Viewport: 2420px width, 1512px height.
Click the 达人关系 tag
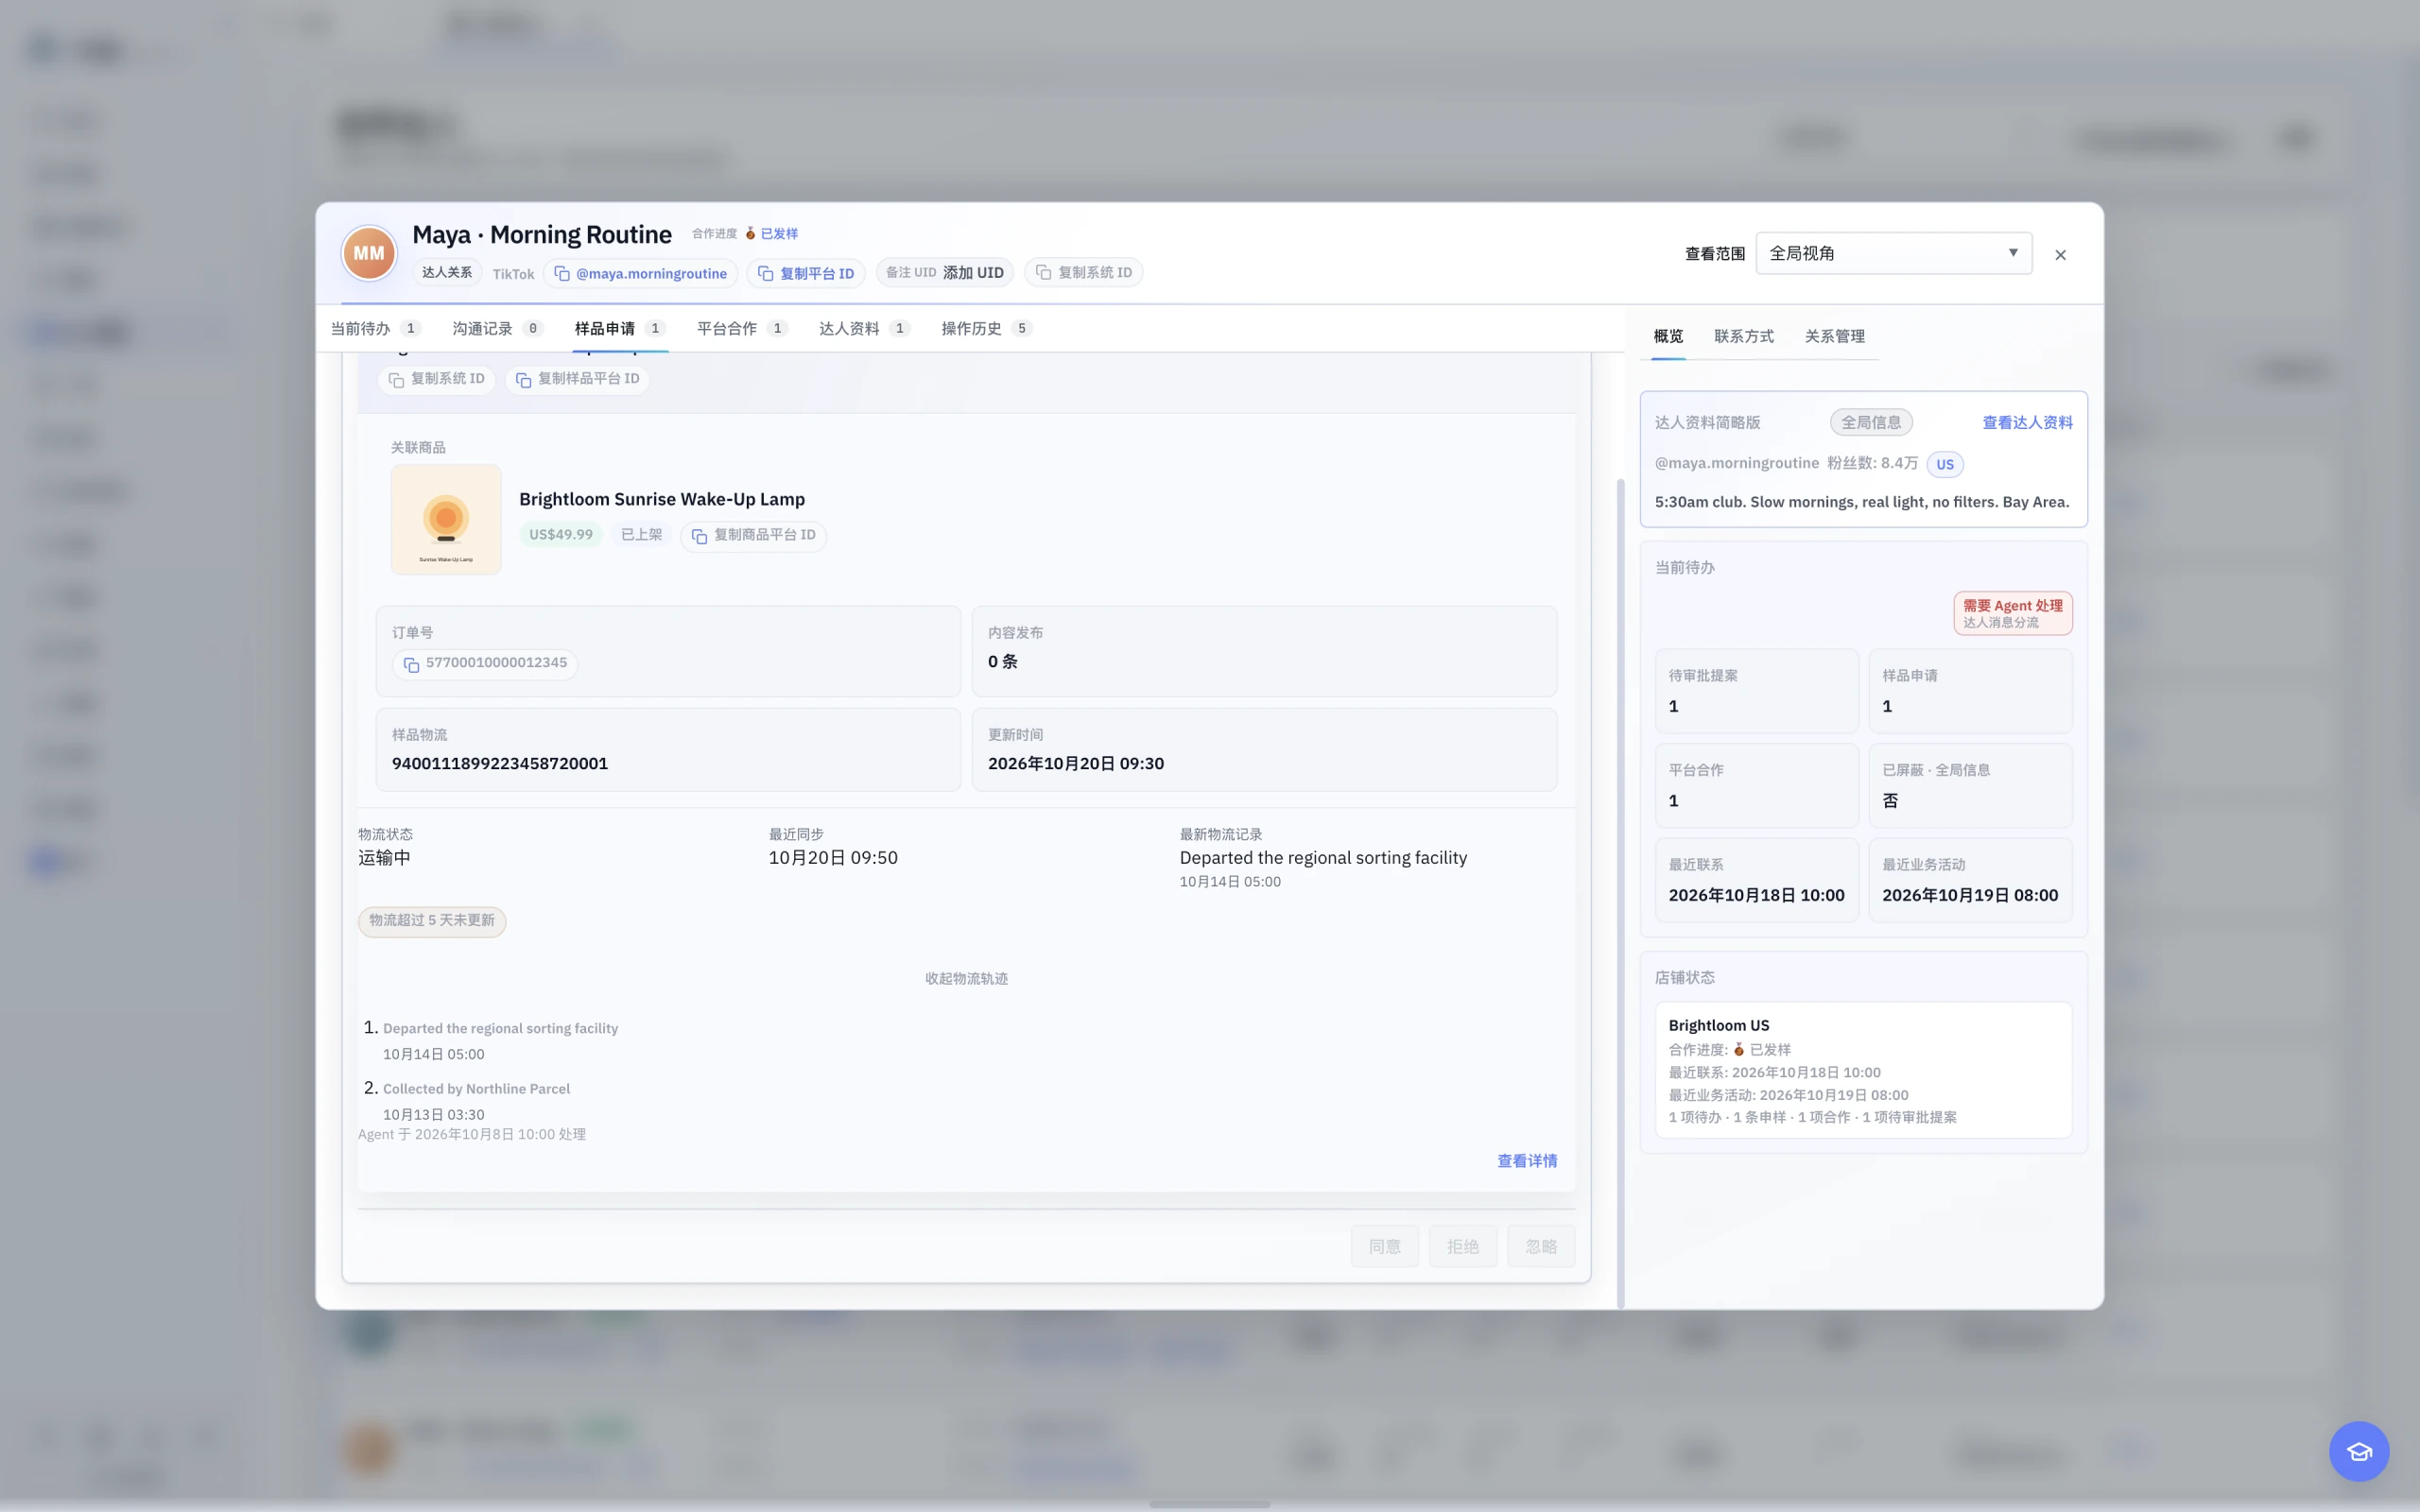[446, 272]
